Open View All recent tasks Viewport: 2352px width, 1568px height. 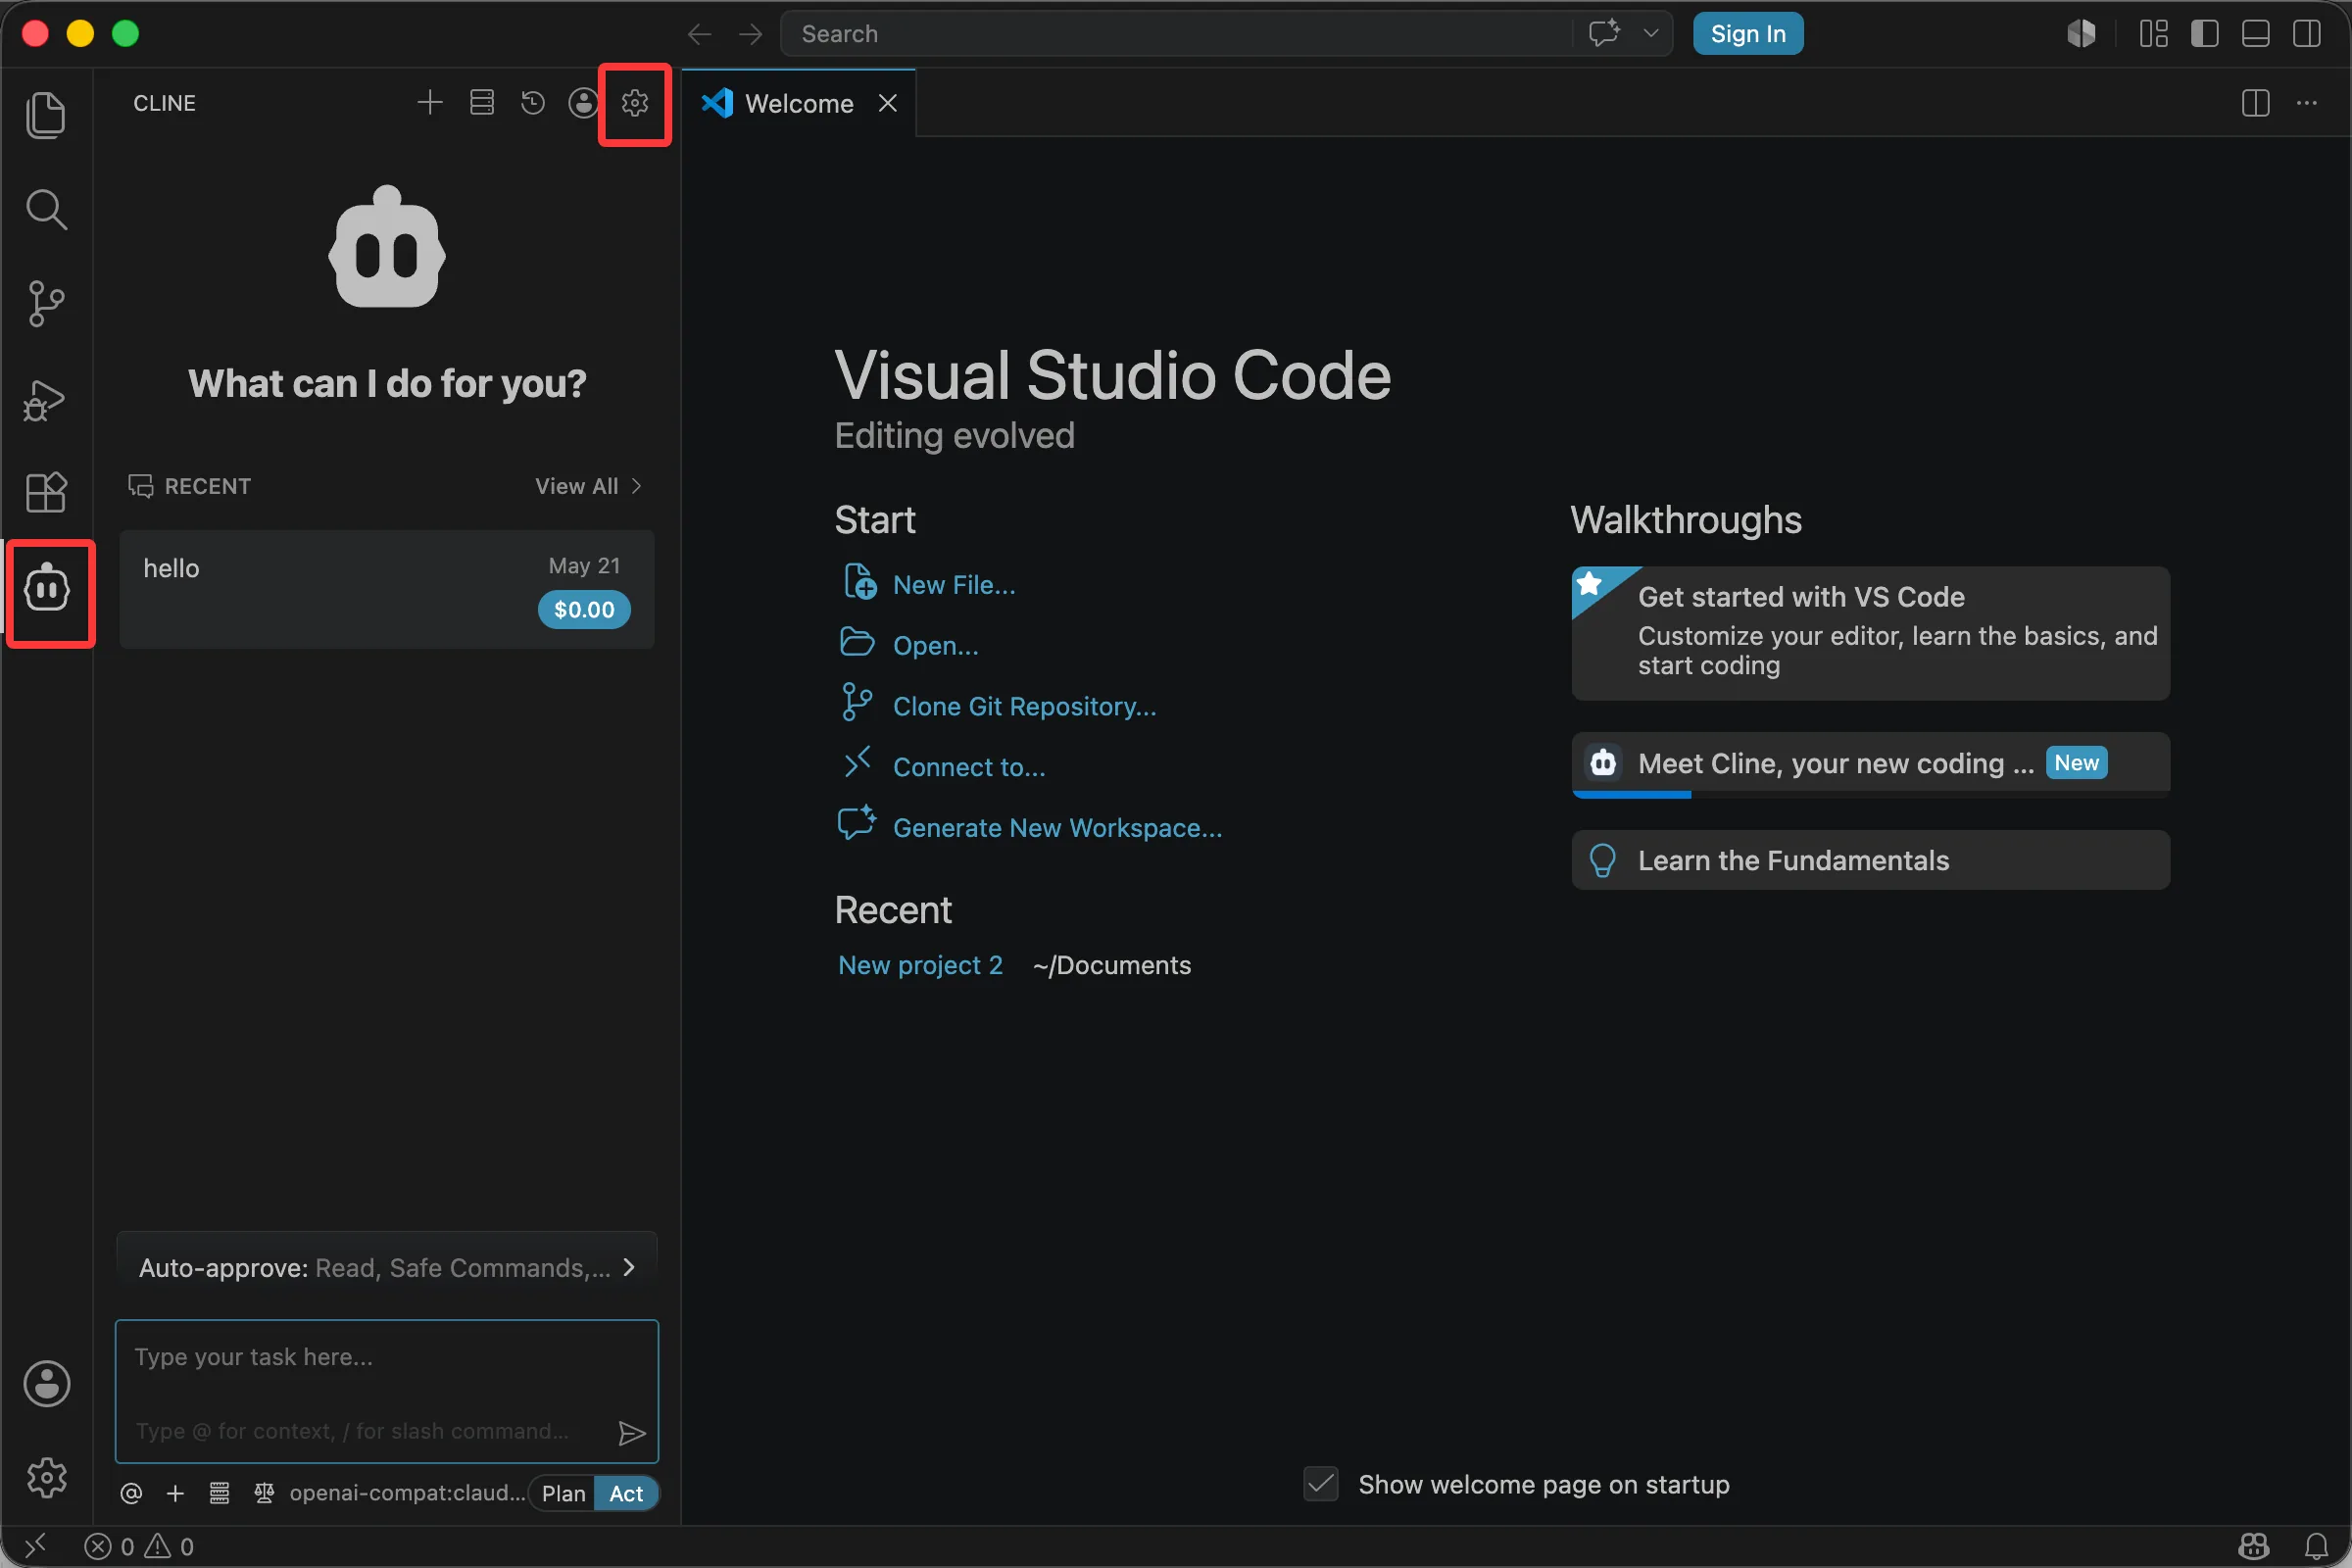(588, 486)
